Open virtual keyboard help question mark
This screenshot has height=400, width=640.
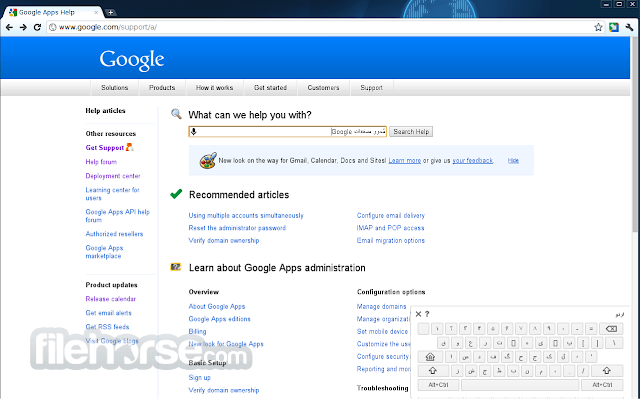[427, 314]
